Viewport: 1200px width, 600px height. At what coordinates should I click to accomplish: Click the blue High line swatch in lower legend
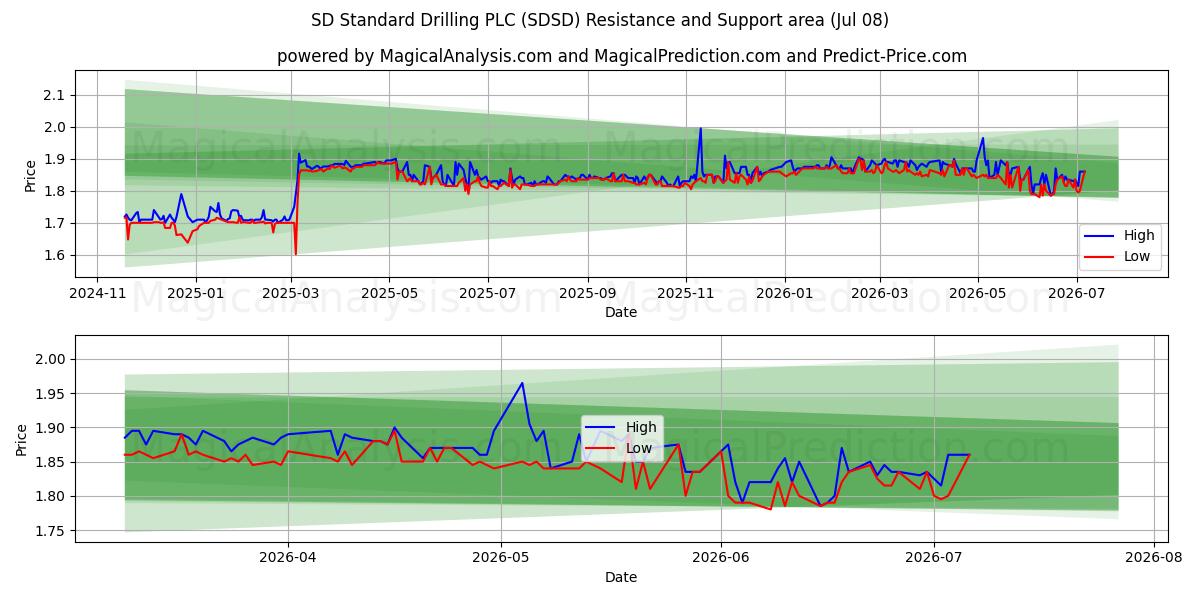[603, 429]
